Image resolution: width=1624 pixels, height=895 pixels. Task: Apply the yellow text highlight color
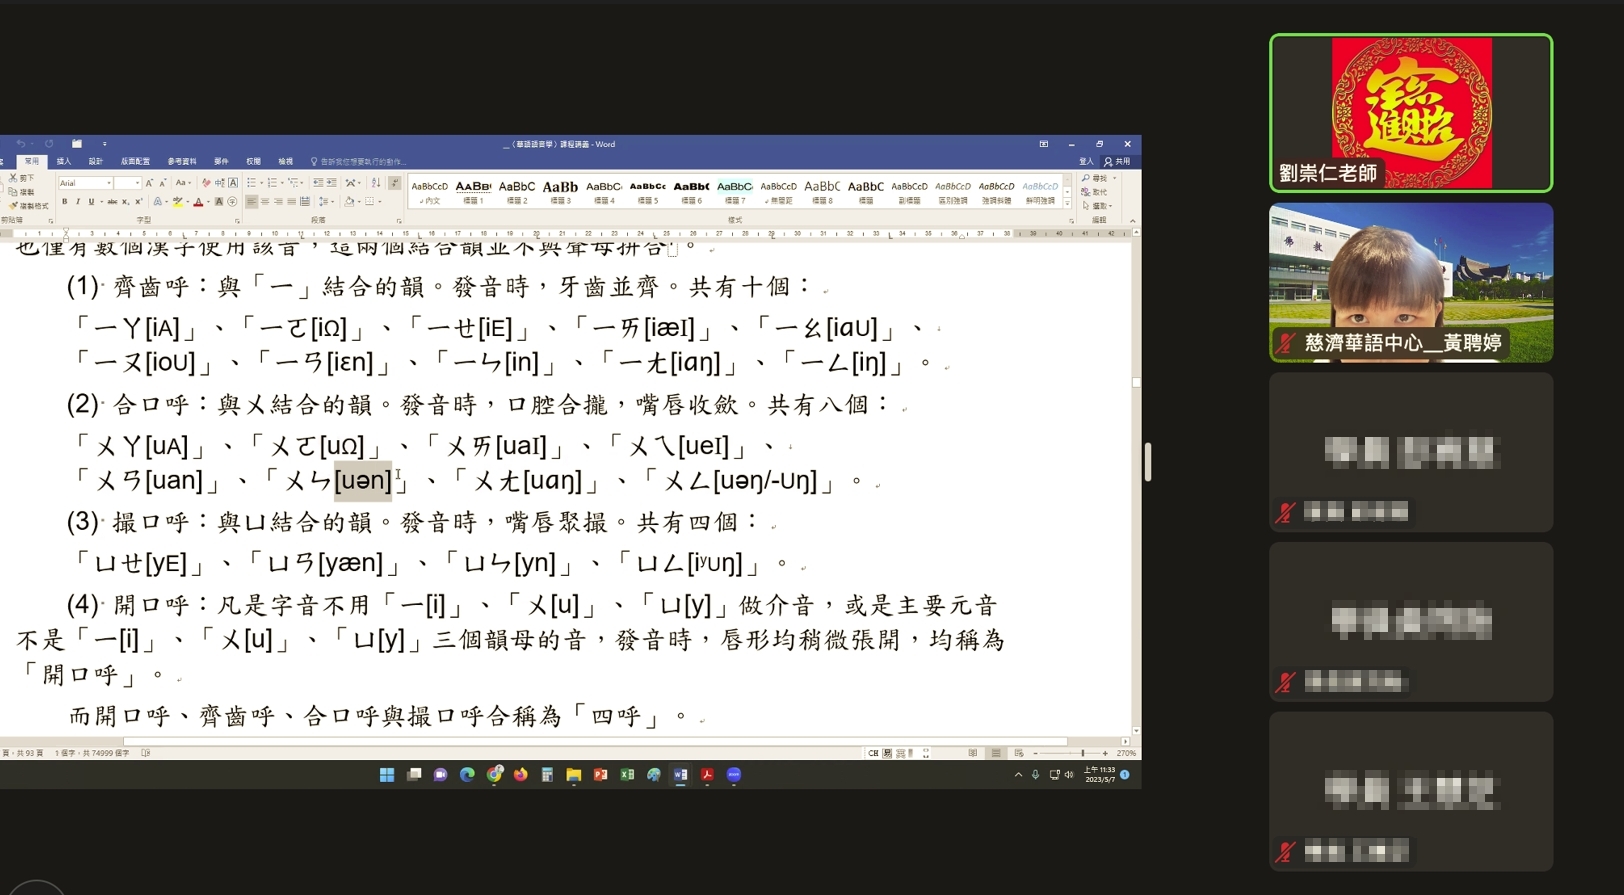click(177, 202)
